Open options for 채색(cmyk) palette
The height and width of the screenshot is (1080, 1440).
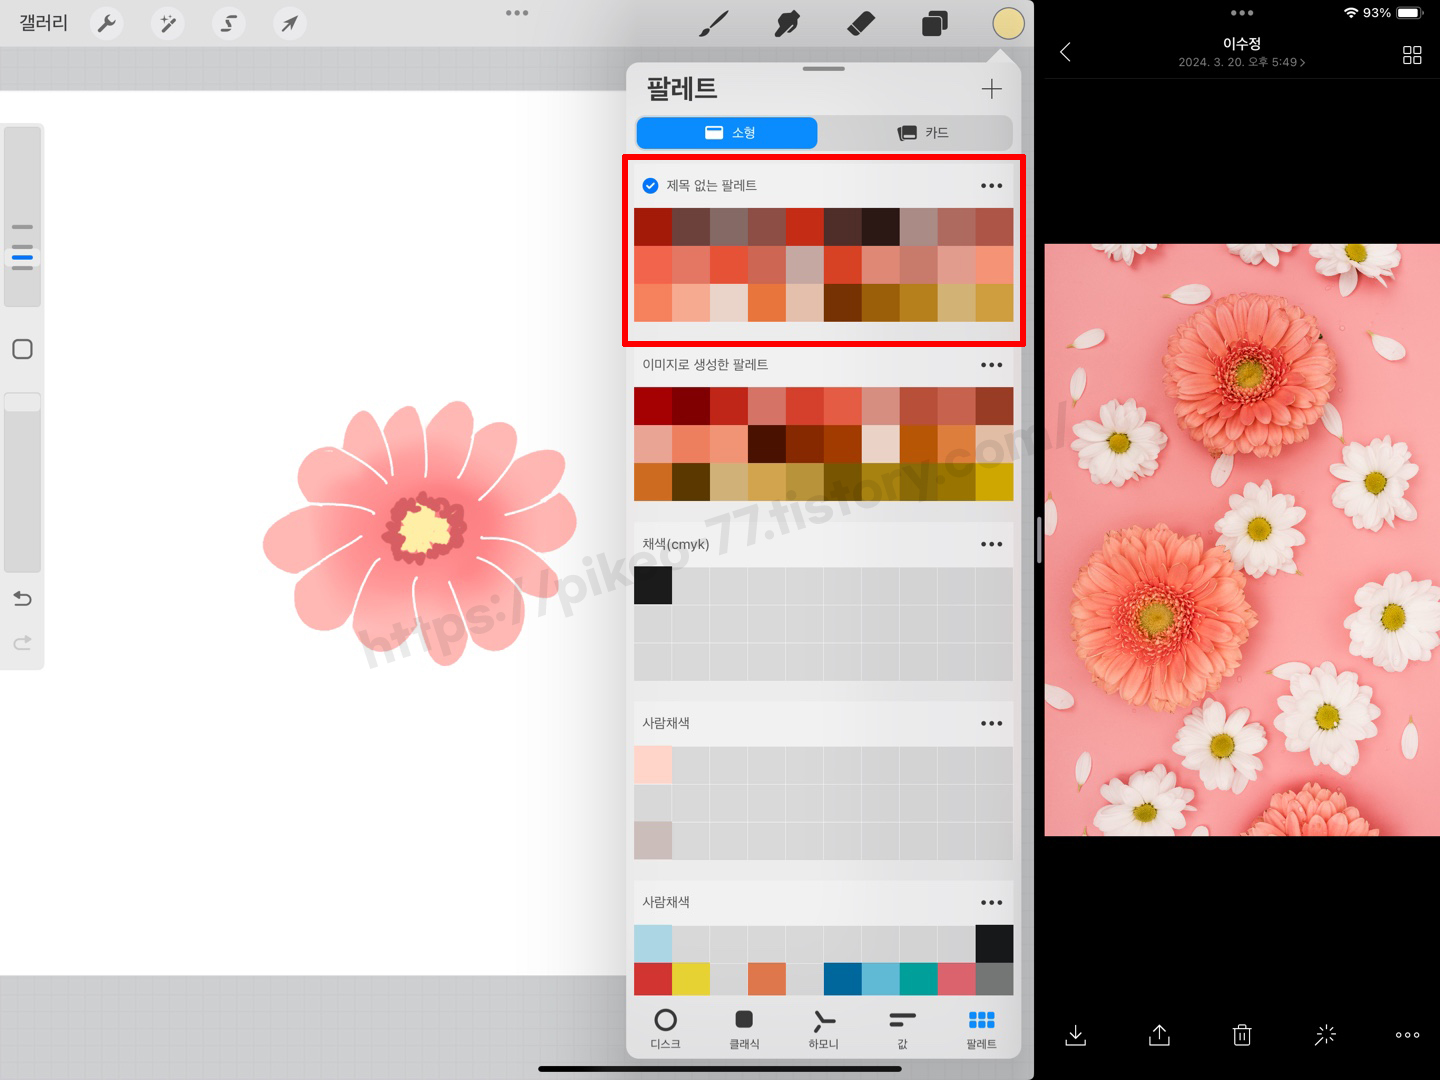coord(991,544)
